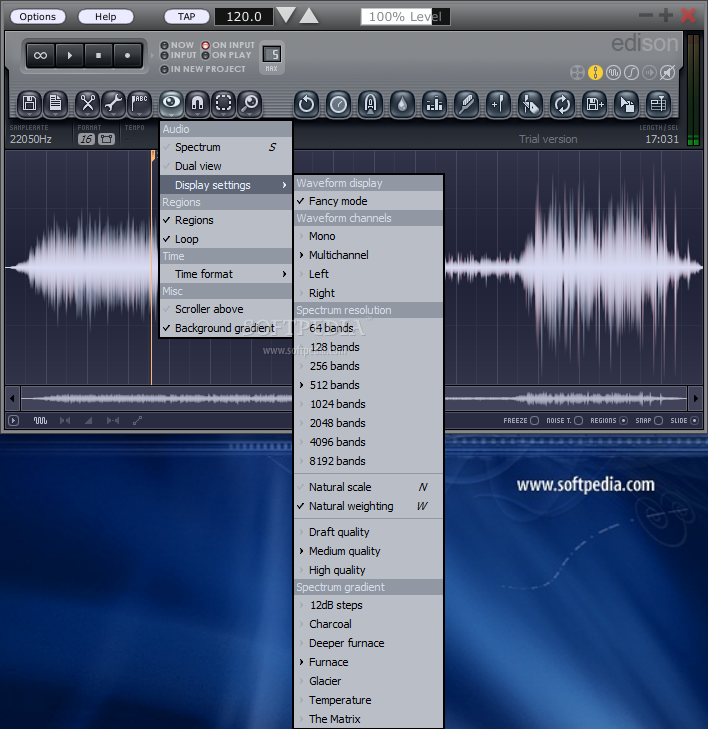Click the record button

tap(127, 55)
